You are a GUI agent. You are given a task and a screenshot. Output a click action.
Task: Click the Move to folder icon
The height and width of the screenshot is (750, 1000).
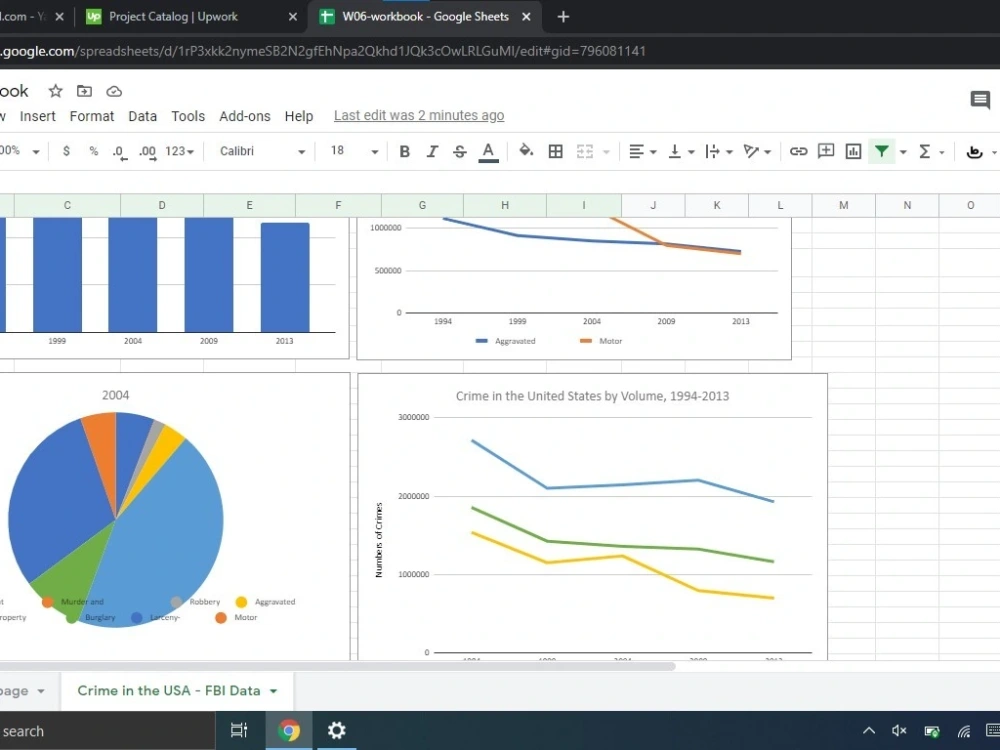pos(84,91)
